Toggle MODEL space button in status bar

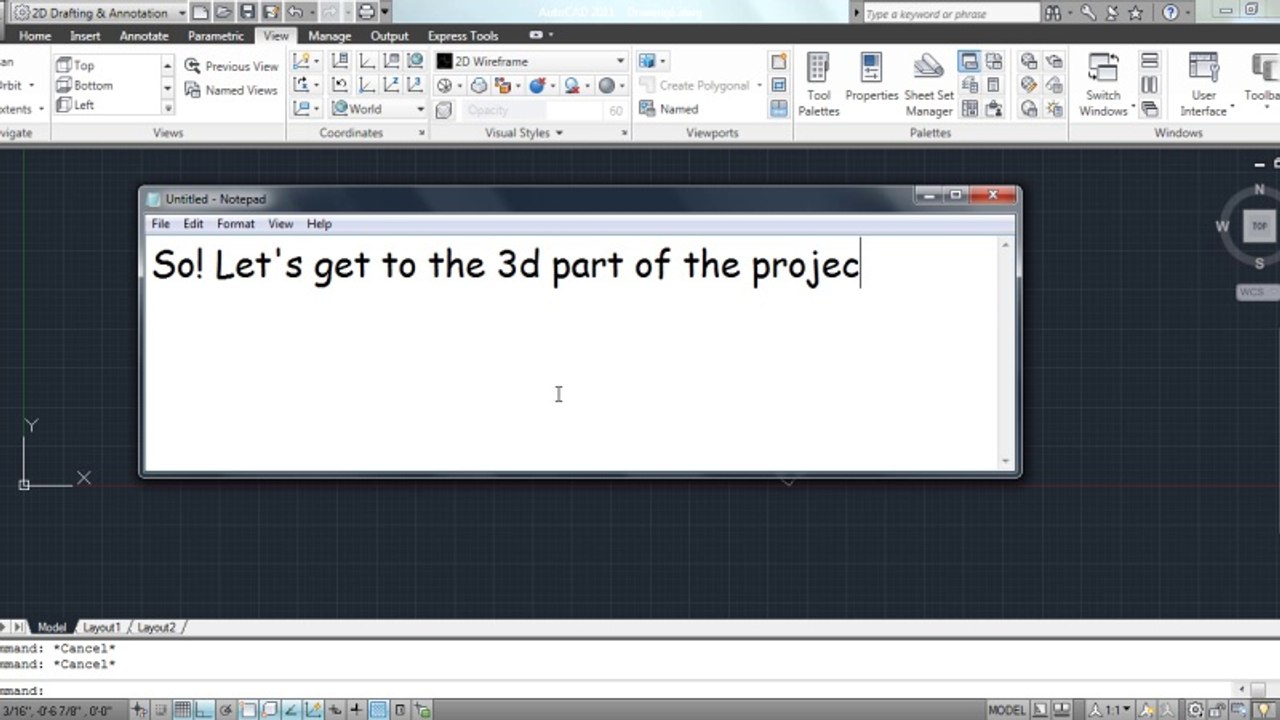tap(1007, 711)
